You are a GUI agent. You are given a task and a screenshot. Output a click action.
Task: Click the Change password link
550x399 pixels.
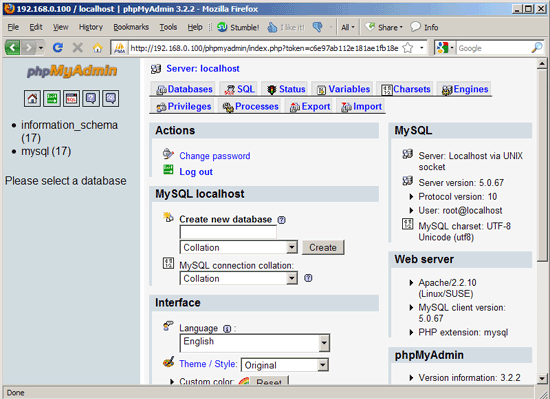tap(215, 156)
